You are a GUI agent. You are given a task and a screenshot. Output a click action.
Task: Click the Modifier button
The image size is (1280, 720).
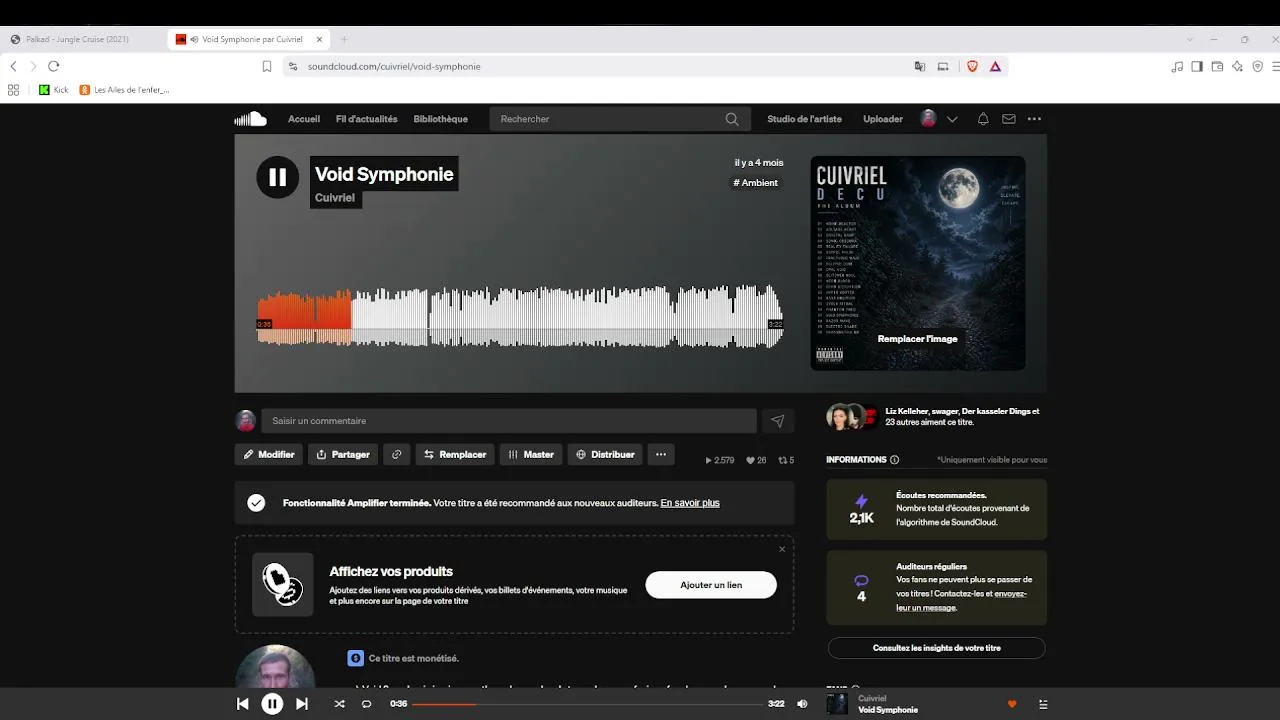[269, 454]
